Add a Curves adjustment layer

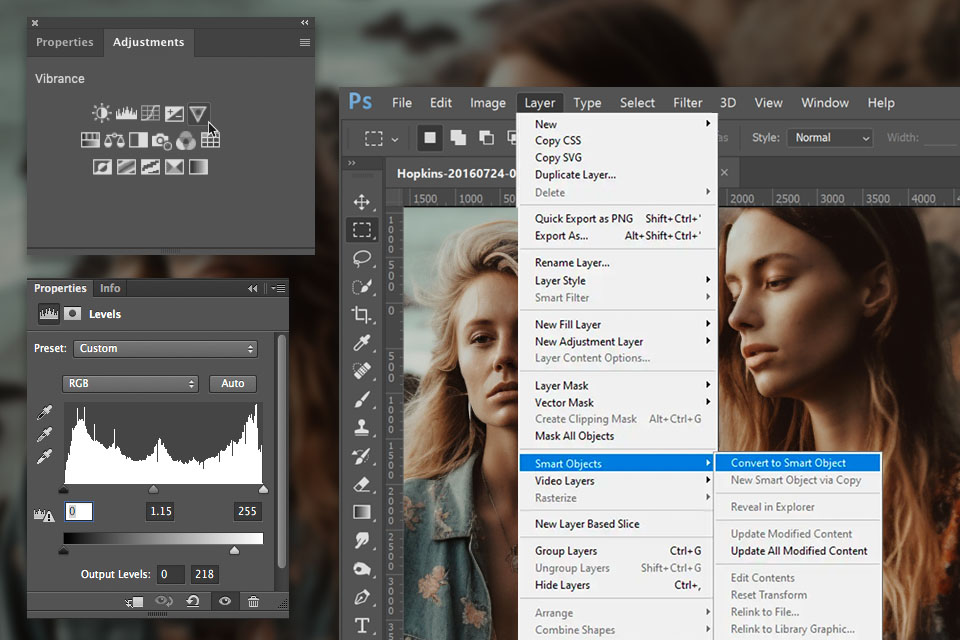click(150, 113)
